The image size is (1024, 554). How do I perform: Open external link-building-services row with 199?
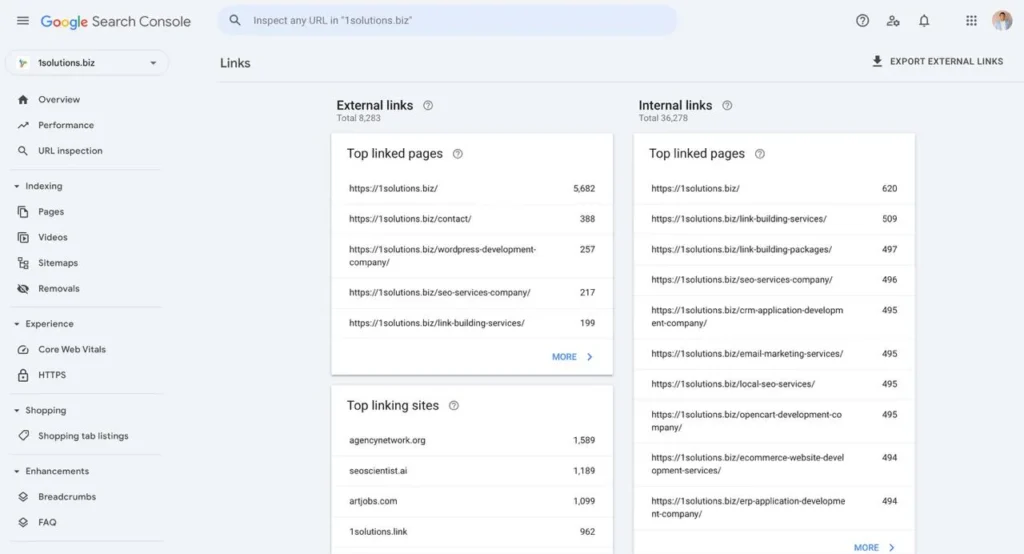[472, 323]
